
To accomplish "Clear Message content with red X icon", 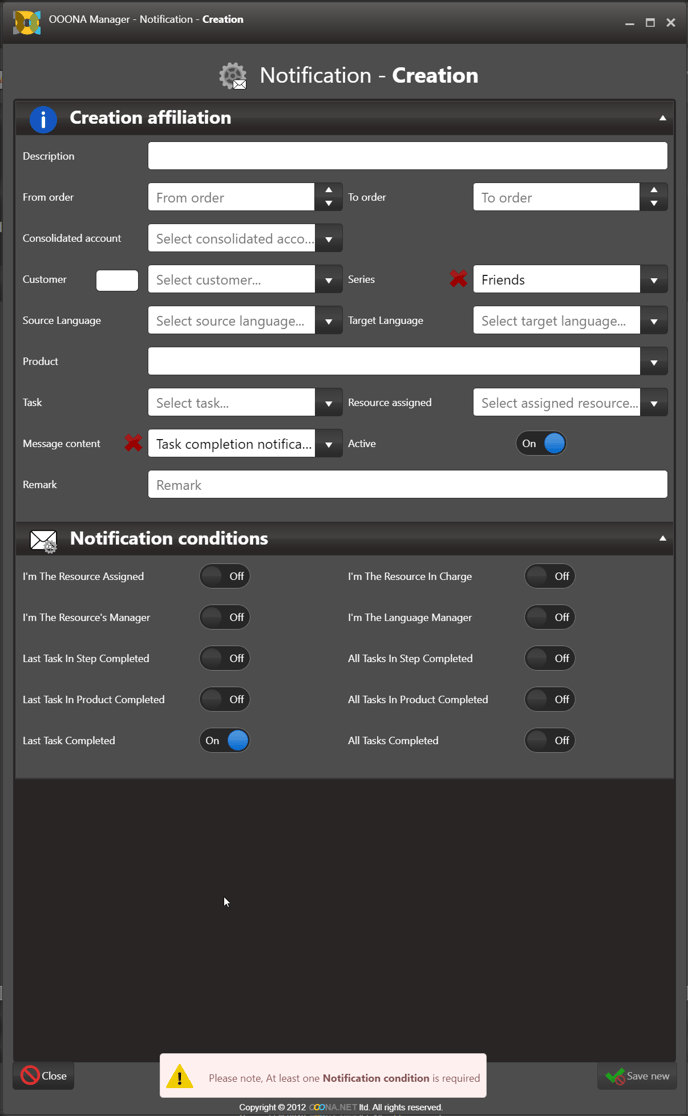I will [x=133, y=443].
